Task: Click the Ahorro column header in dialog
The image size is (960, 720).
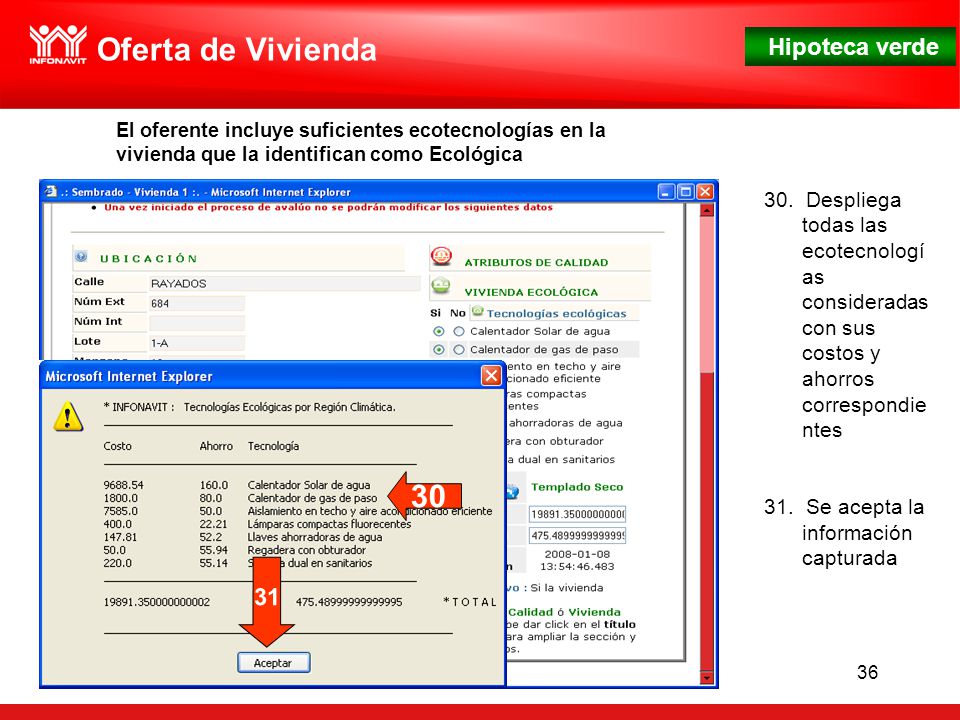Action: click(x=216, y=446)
